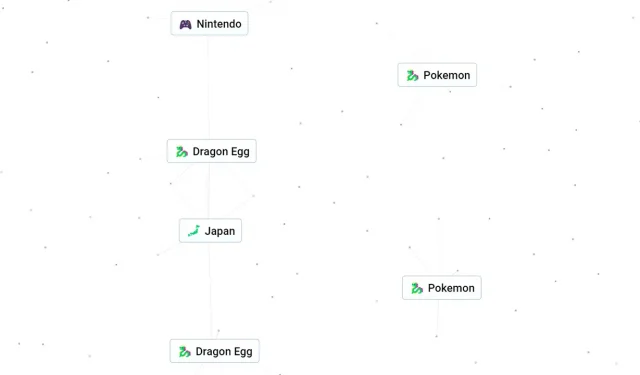Choose the Pokemon card nearest Nintendo's height
Image resolution: width=640 pixels, height=375 pixels.
437,75
